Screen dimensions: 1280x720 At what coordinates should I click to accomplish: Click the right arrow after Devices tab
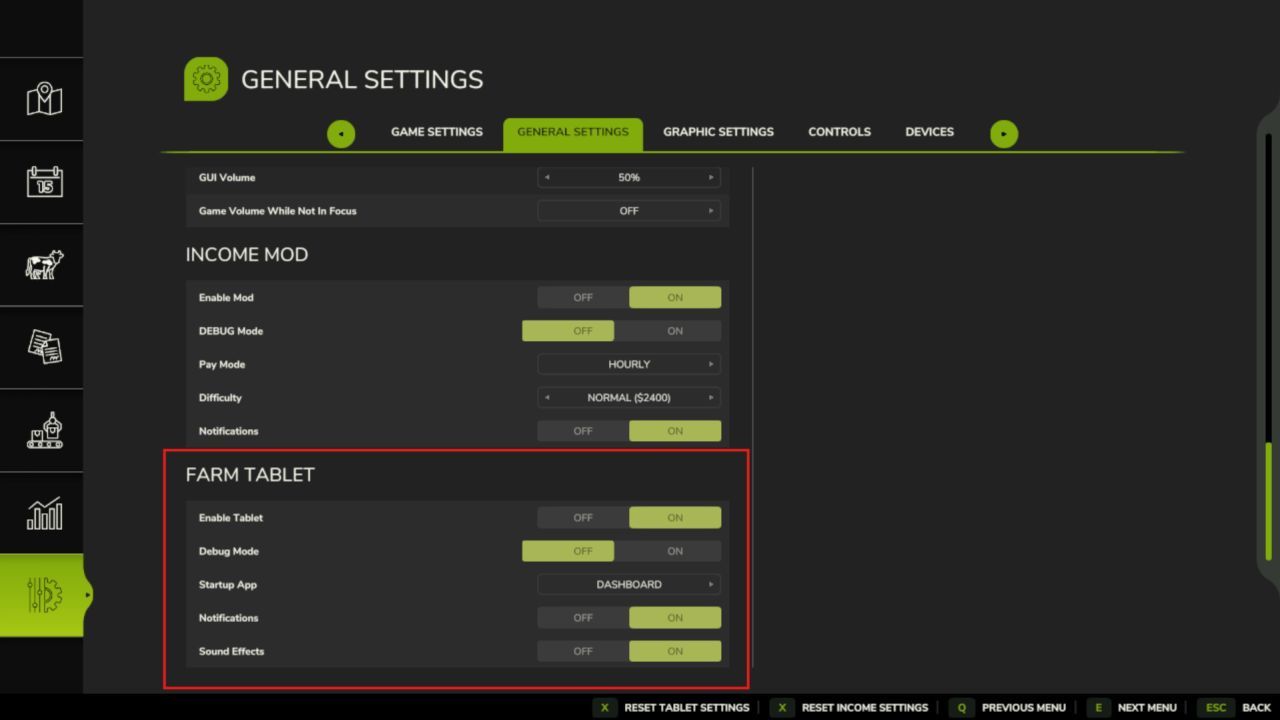pyautogui.click(x=1003, y=134)
